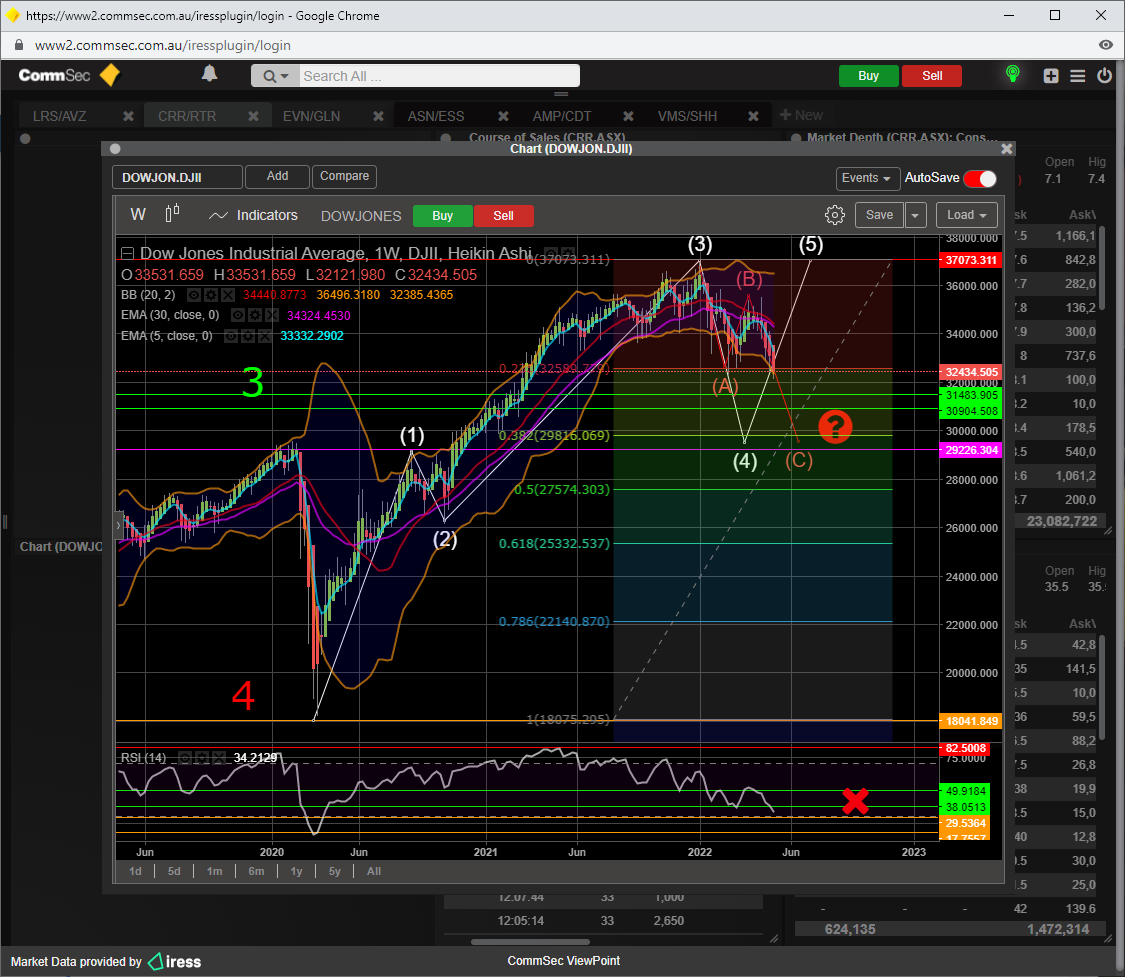Click the Compare button
The height and width of the screenshot is (977, 1125).
point(344,176)
